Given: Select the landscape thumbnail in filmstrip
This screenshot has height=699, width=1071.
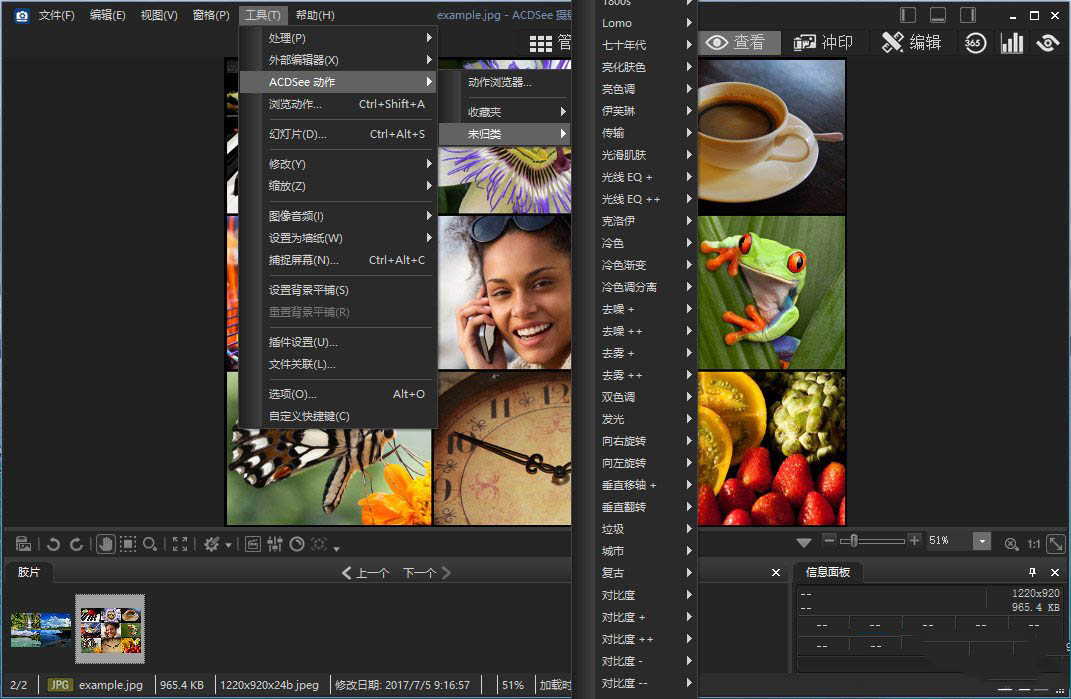Looking at the screenshot, I should coord(40,630).
